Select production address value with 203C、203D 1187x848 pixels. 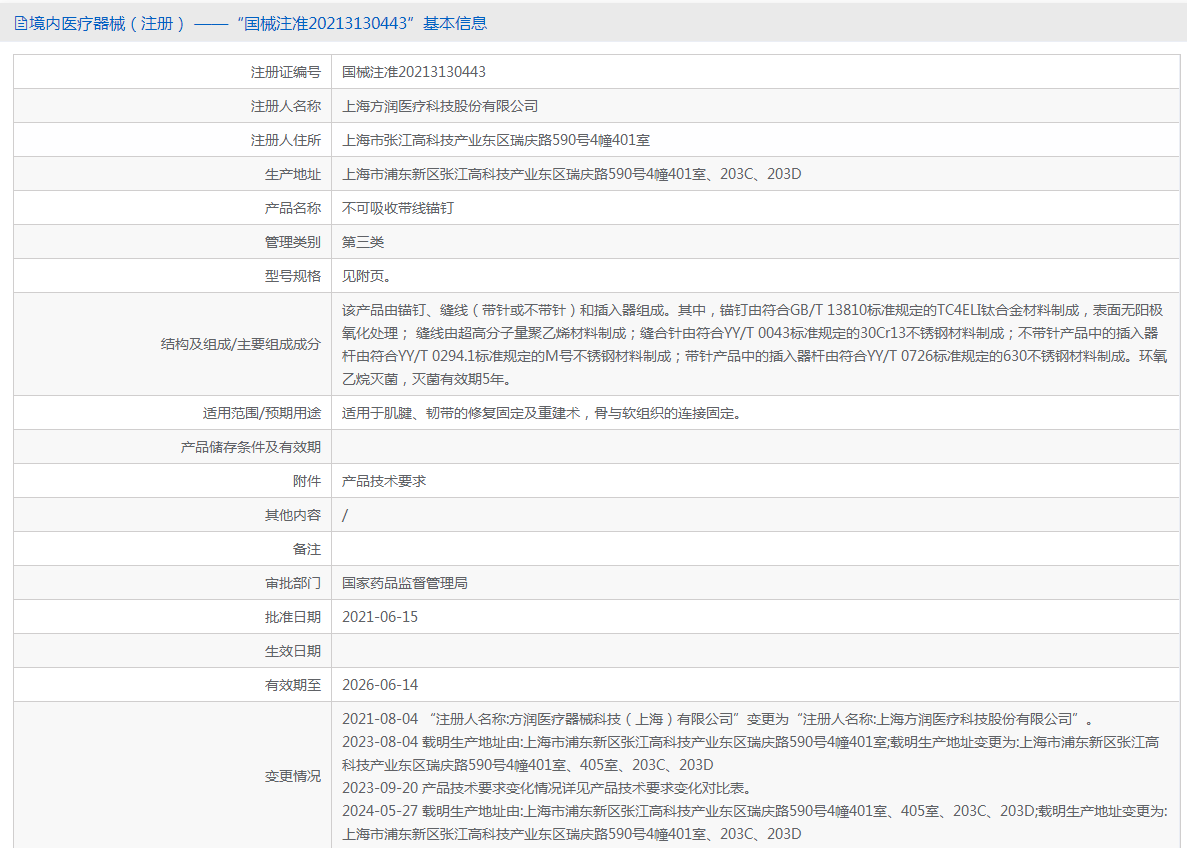572,174
